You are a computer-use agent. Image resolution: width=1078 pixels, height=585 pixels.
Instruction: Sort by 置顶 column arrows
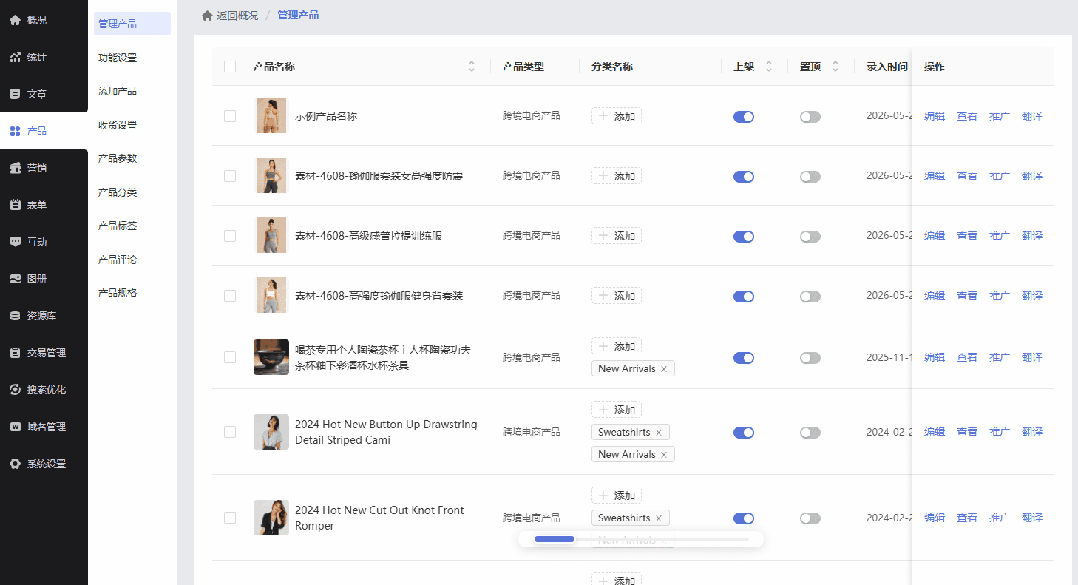pyautogui.click(x=835, y=67)
